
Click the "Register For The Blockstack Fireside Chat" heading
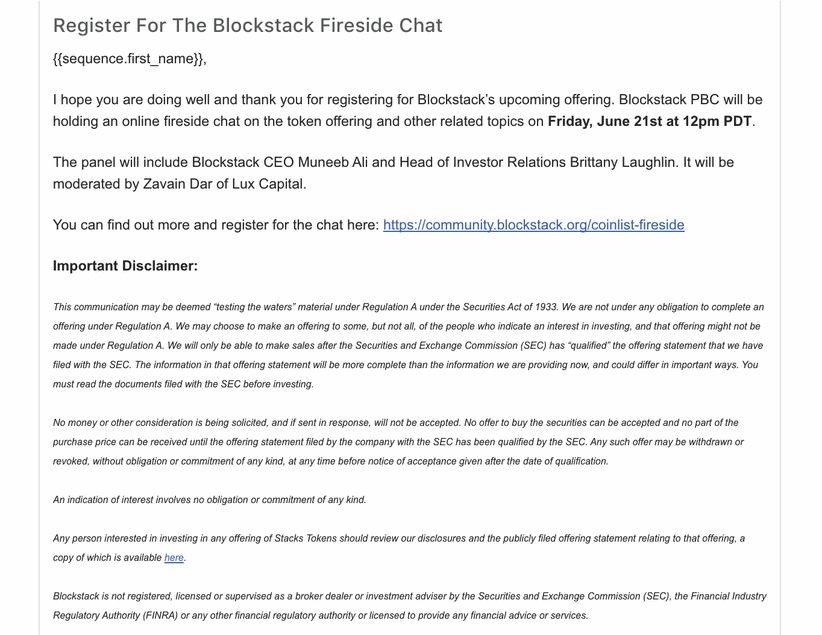point(247,25)
